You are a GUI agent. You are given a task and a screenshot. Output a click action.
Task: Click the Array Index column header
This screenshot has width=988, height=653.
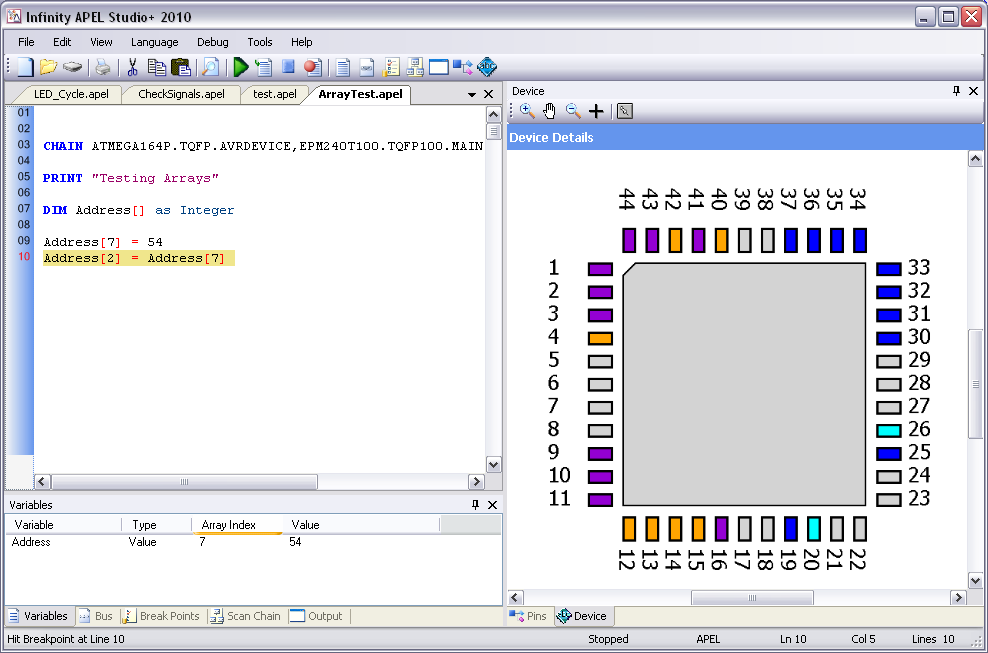pos(228,525)
